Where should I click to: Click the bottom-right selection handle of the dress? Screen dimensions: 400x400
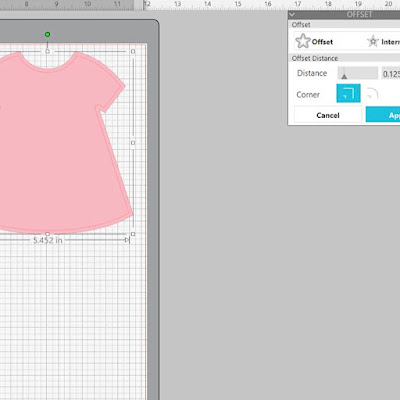click(x=133, y=234)
